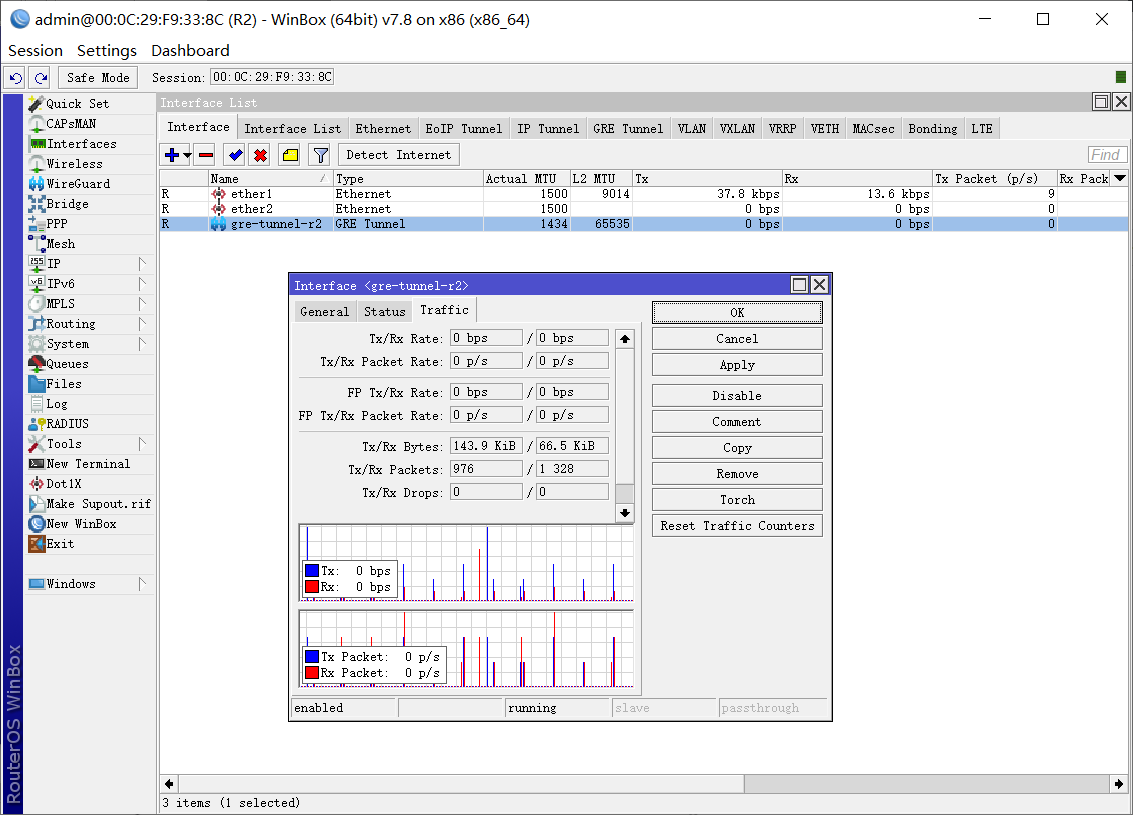Open RADIUS from sidebar

point(67,424)
